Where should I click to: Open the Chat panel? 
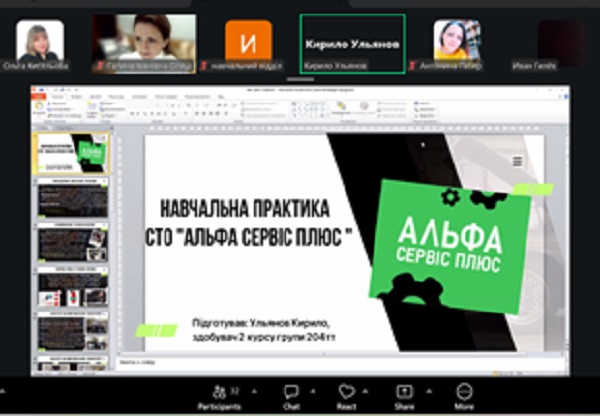click(x=291, y=393)
